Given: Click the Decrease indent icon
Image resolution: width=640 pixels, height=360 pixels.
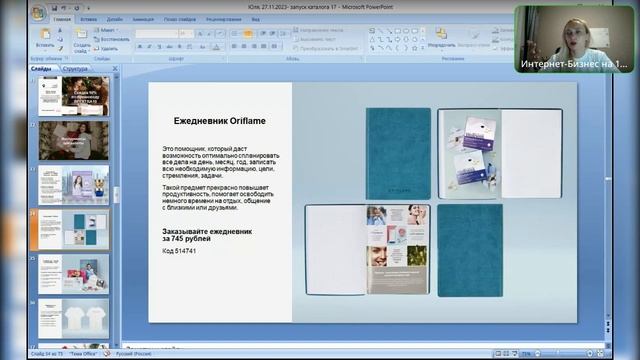Looking at the screenshot, I should 263,34.
